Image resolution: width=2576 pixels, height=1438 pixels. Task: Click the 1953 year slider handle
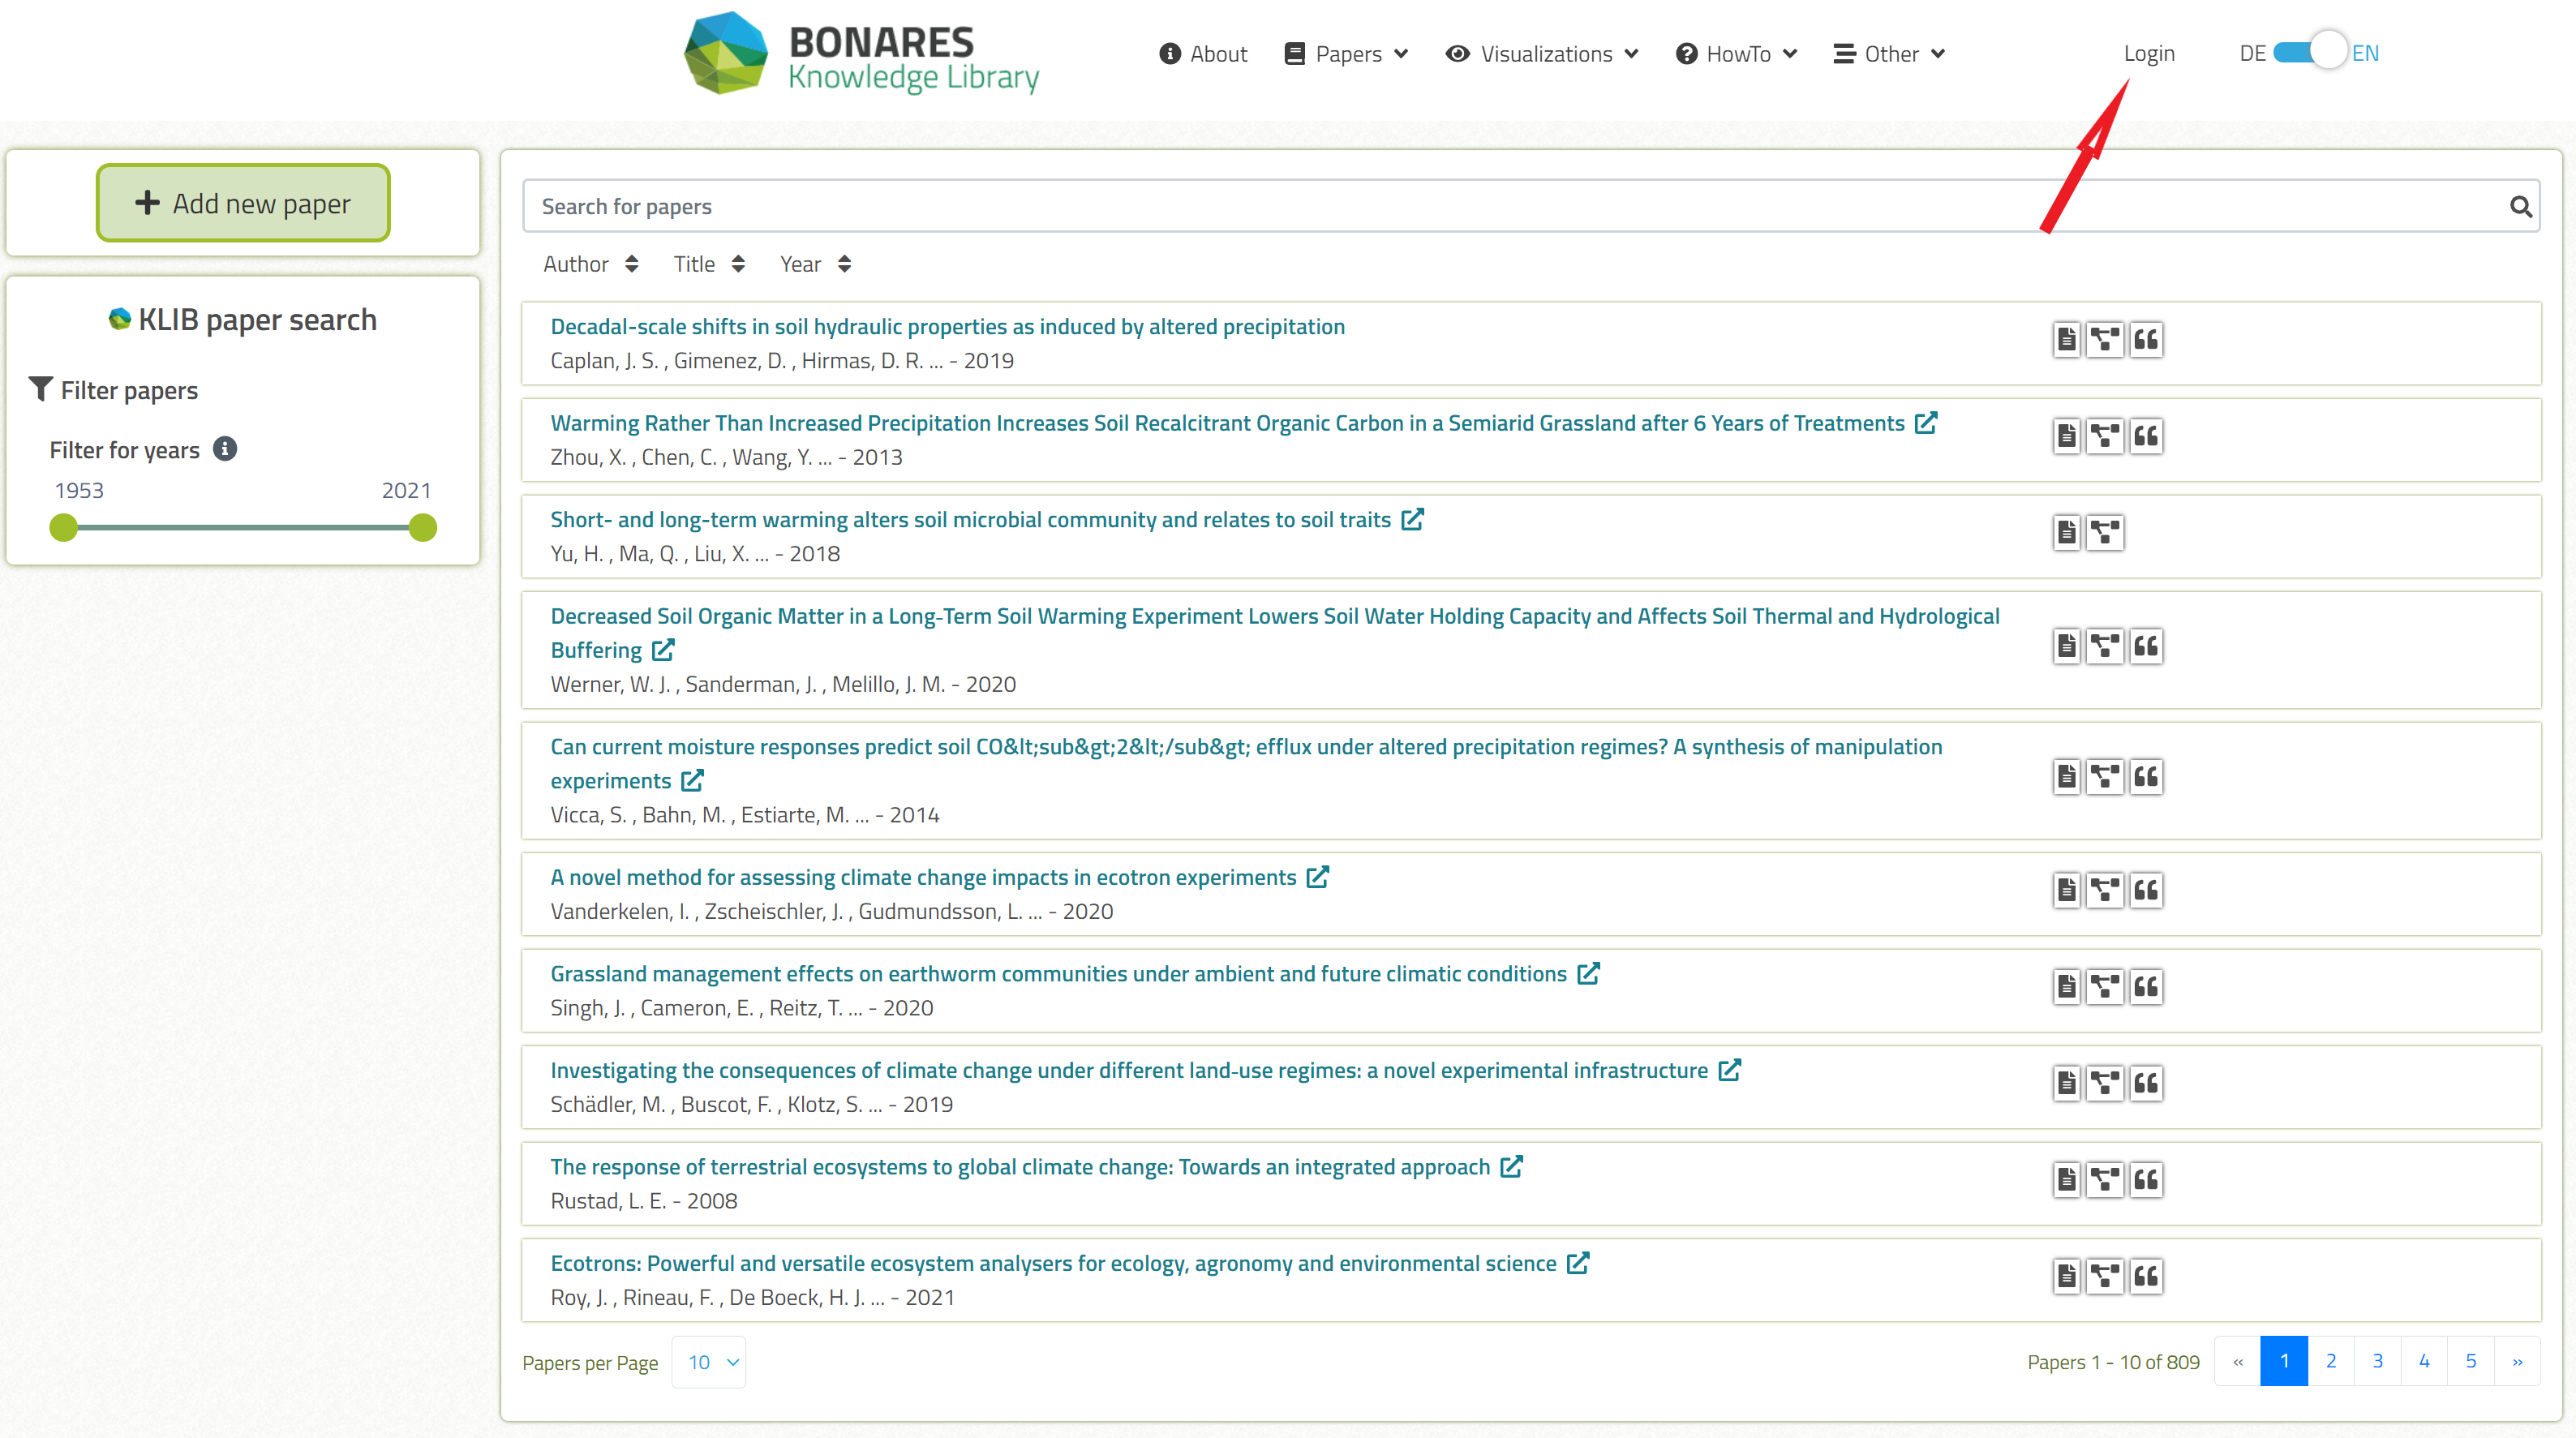64,527
